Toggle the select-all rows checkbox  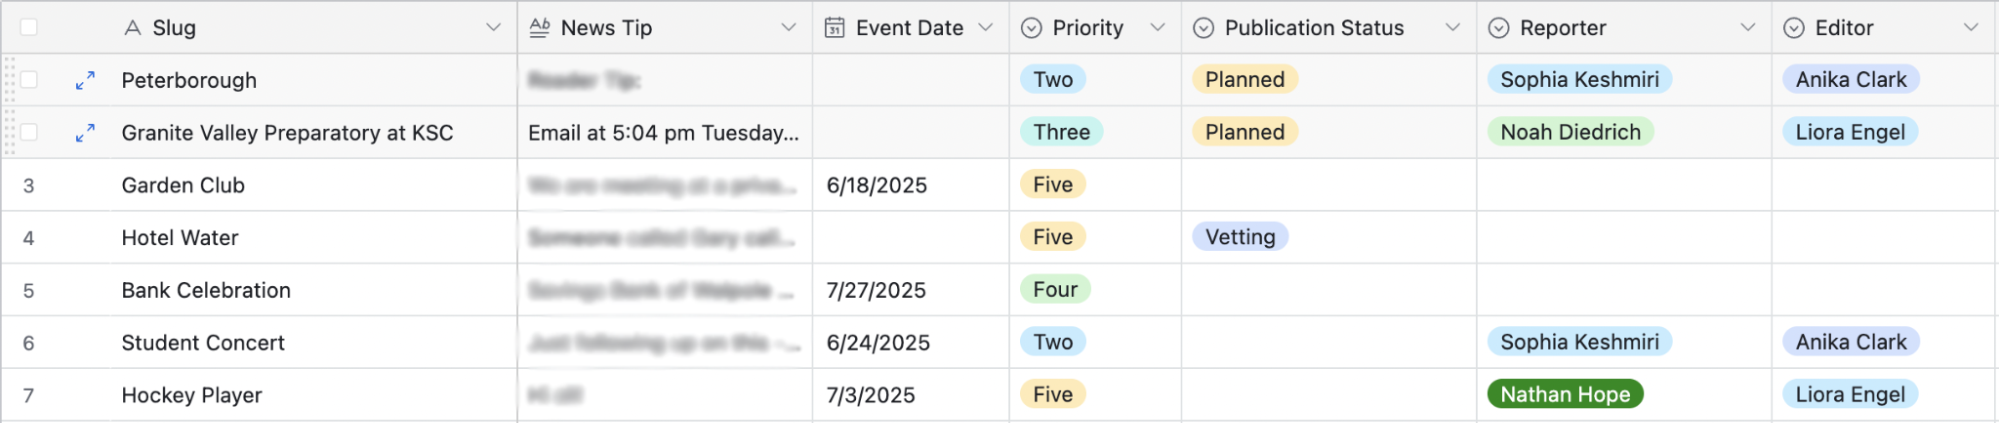(x=29, y=27)
